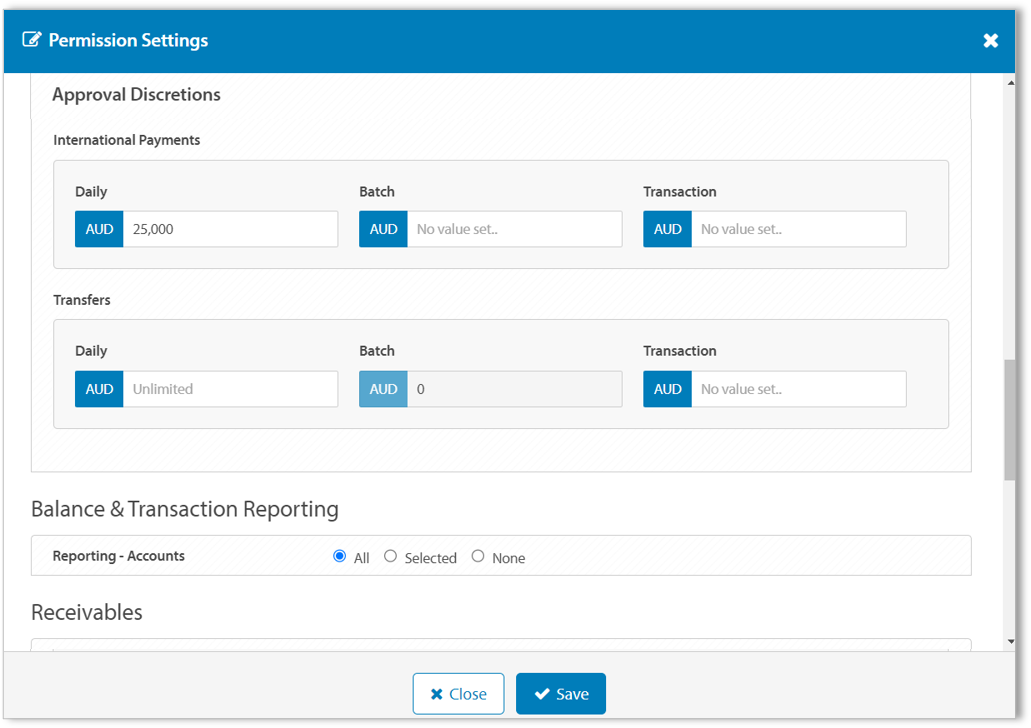Edit International Payments Daily limit field
Viewport: 1031px width, 728px height.
[x=230, y=229]
